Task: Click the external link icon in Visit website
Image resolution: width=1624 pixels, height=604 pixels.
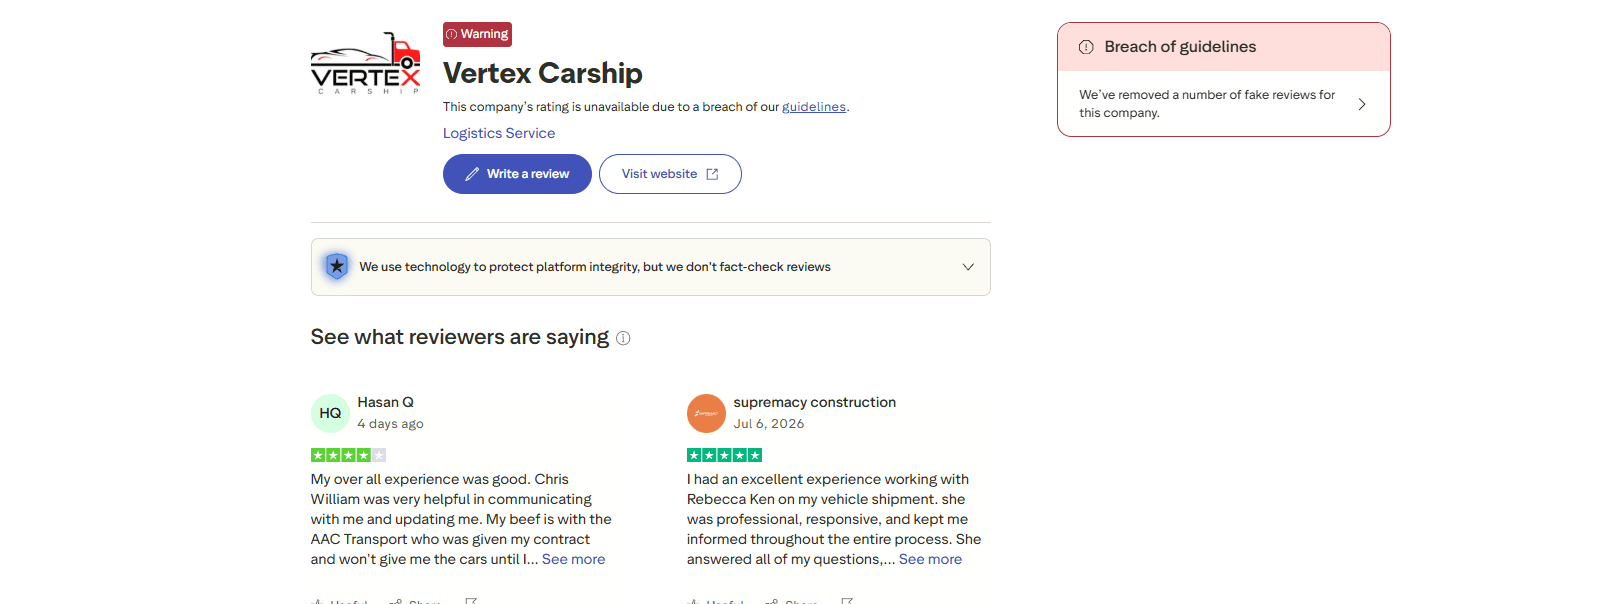Action: 712,174
